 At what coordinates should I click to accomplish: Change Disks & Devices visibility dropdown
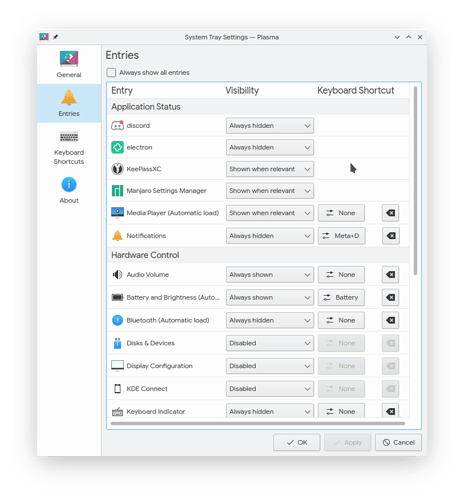(x=270, y=343)
